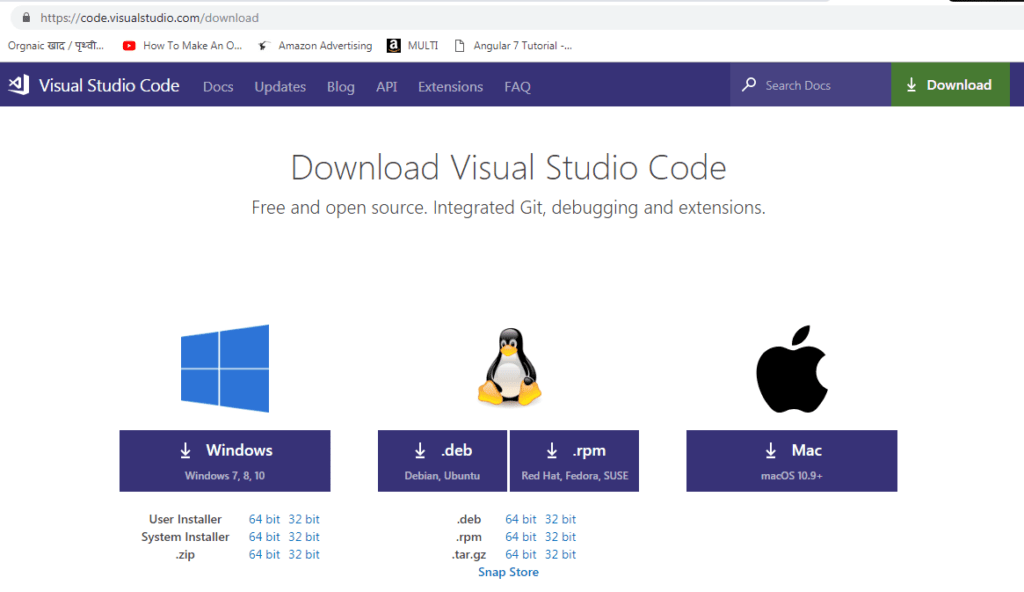Download the .deb package for Debian, Ubuntu
Image resolution: width=1024 pixels, height=592 pixels.
tap(442, 460)
